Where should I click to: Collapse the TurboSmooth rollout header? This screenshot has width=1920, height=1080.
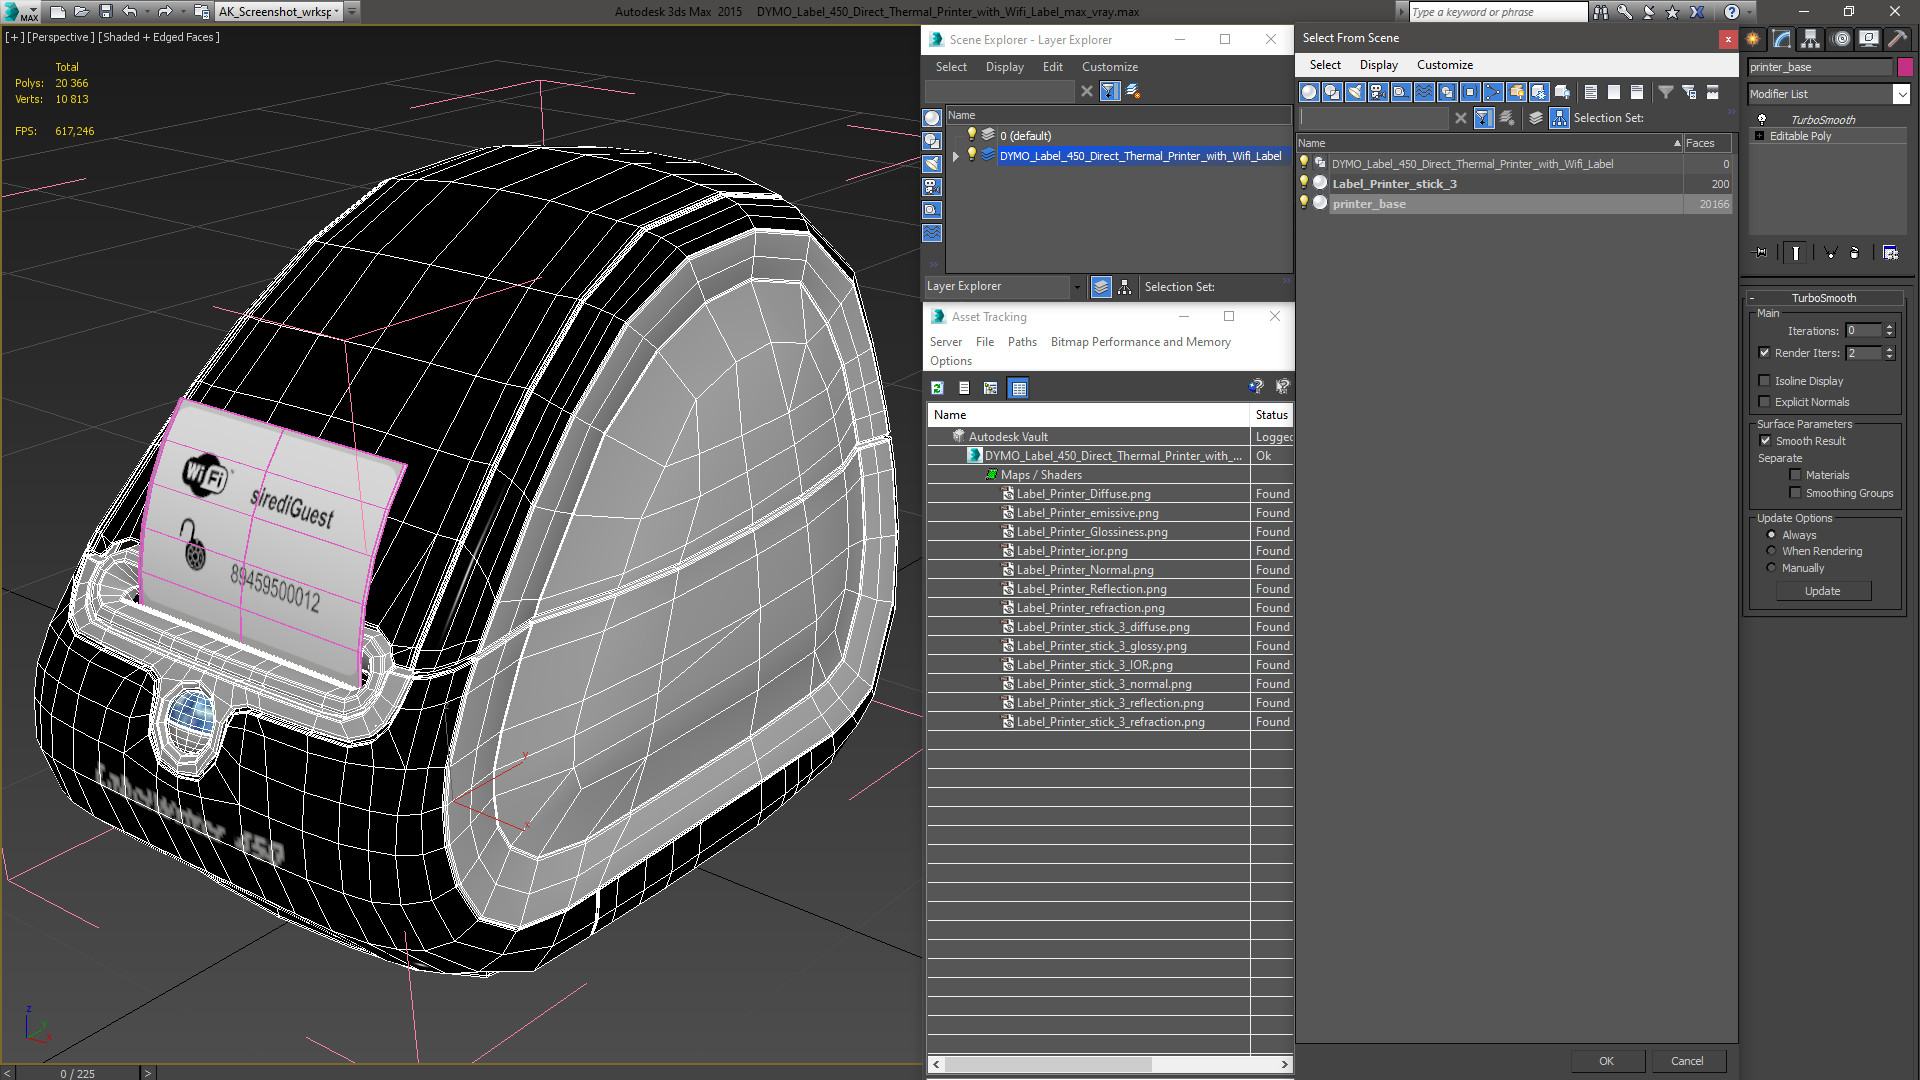pyautogui.click(x=1824, y=298)
